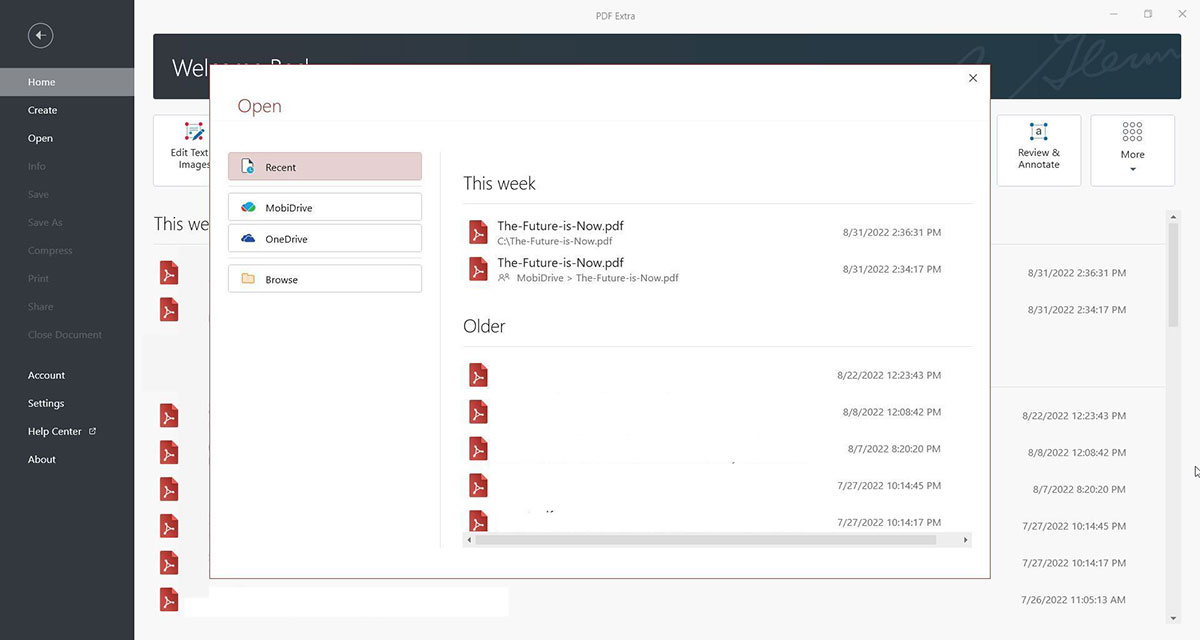Click the Browse folder icon
Image resolution: width=1200 pixels, height=640 pixels.
click(248, 279)
